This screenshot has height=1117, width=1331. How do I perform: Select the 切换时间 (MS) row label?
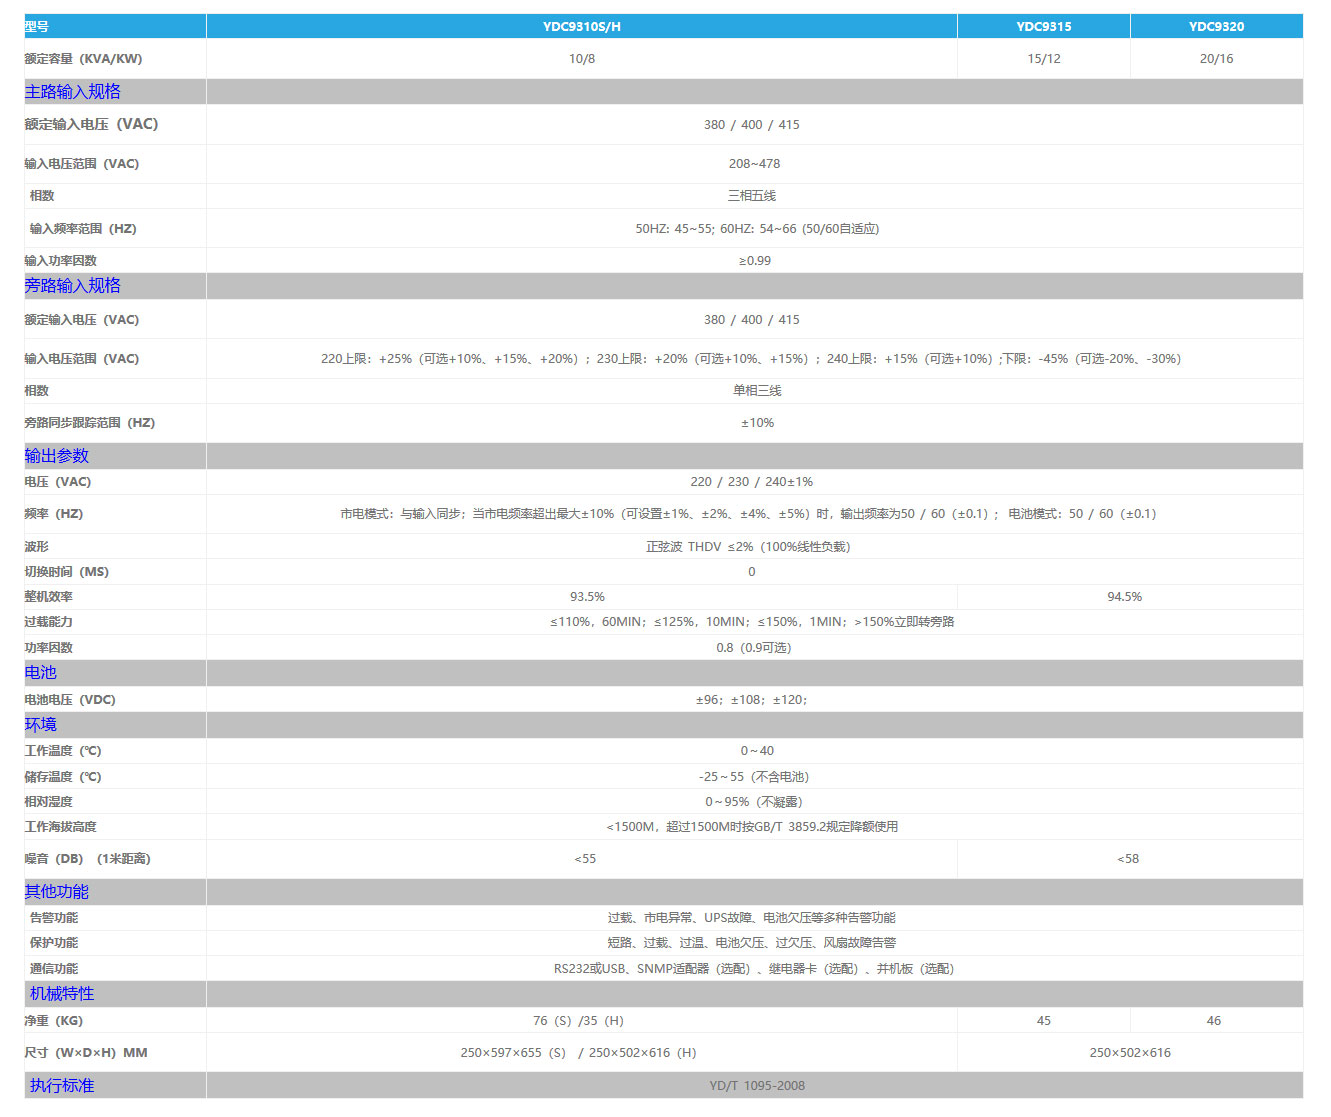(67, 572)
